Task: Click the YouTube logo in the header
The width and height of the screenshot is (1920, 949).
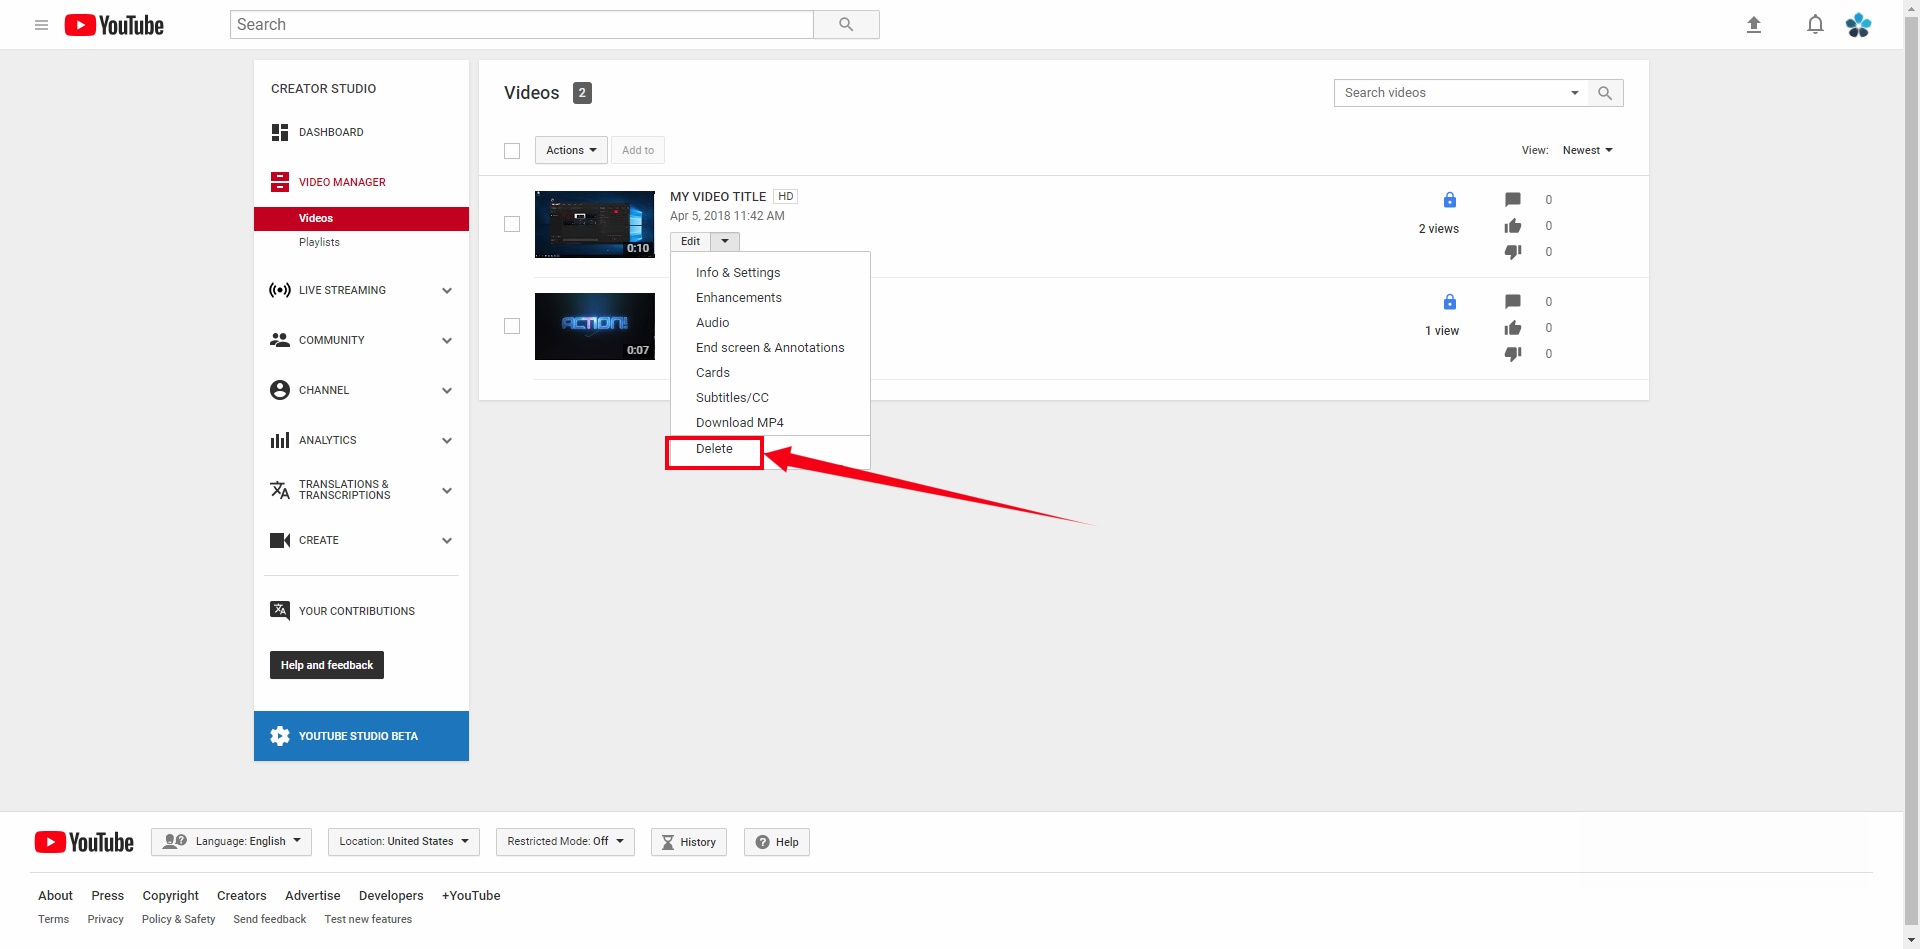Action: point(114,25)
